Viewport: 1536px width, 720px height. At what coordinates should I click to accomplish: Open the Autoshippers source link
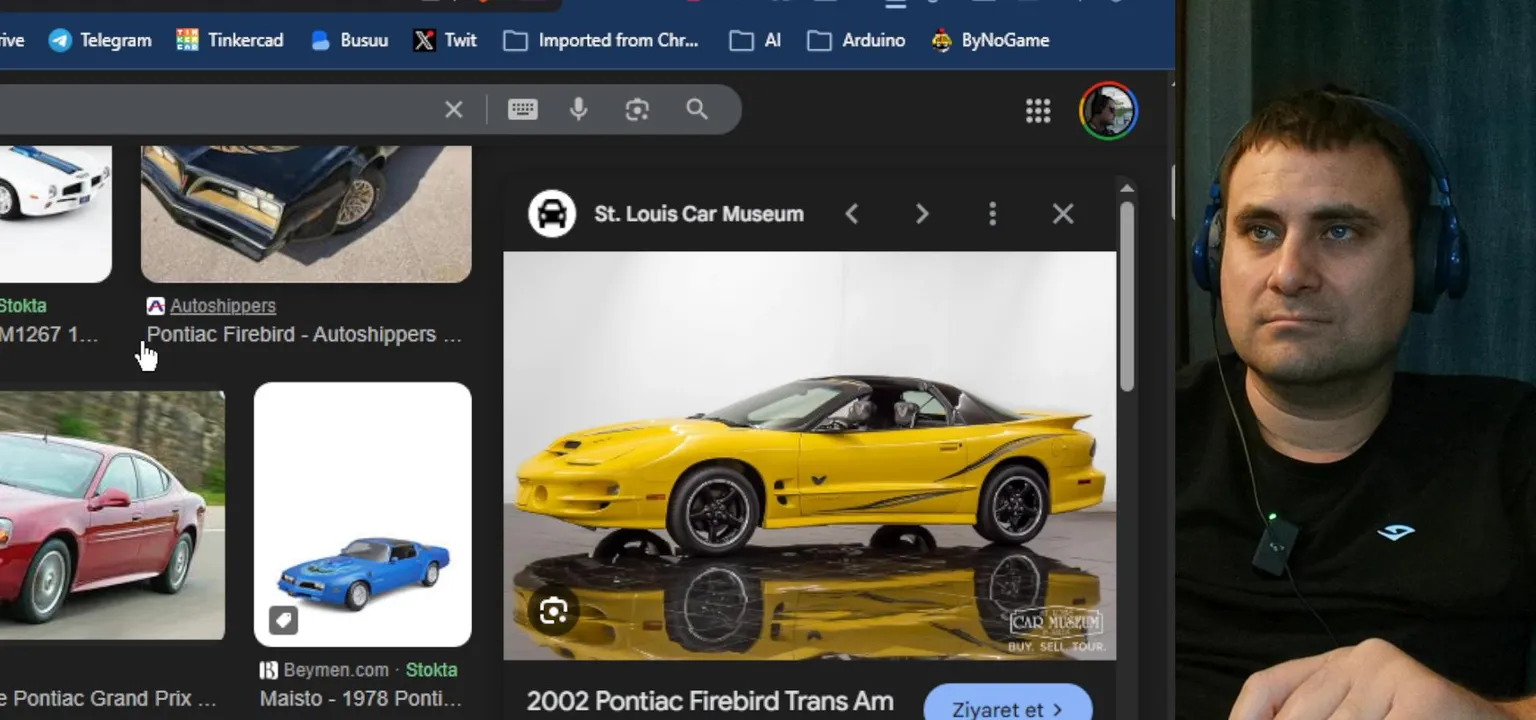(223, 306)
